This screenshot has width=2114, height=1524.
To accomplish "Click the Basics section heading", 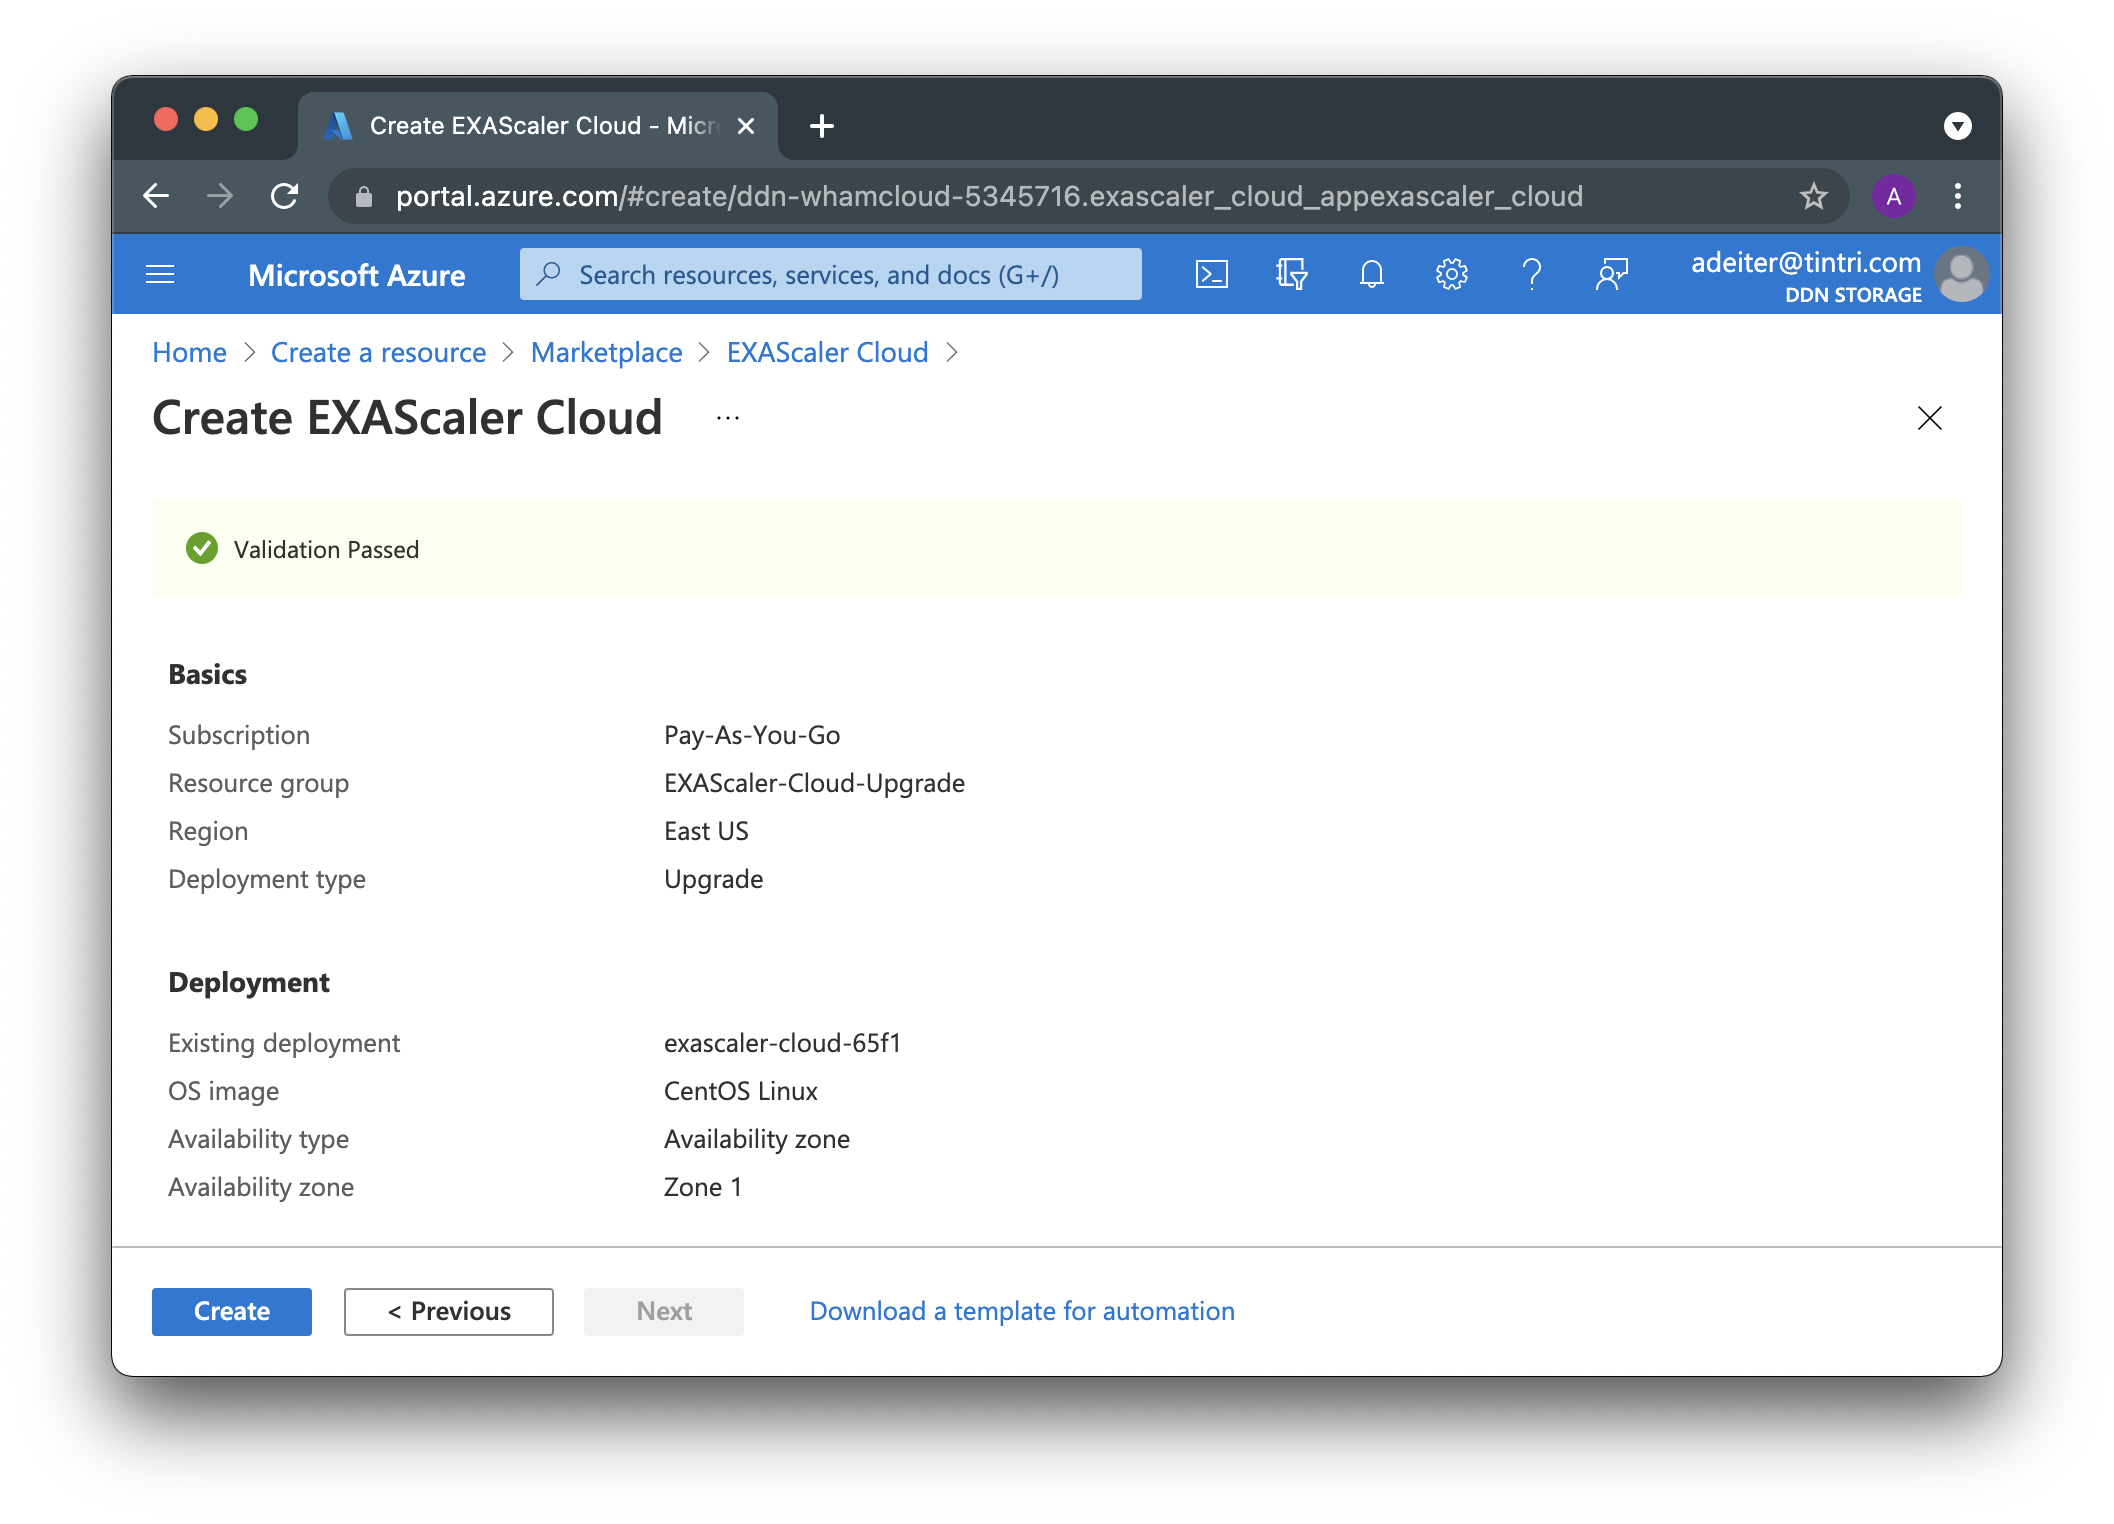I will point(207,674).
